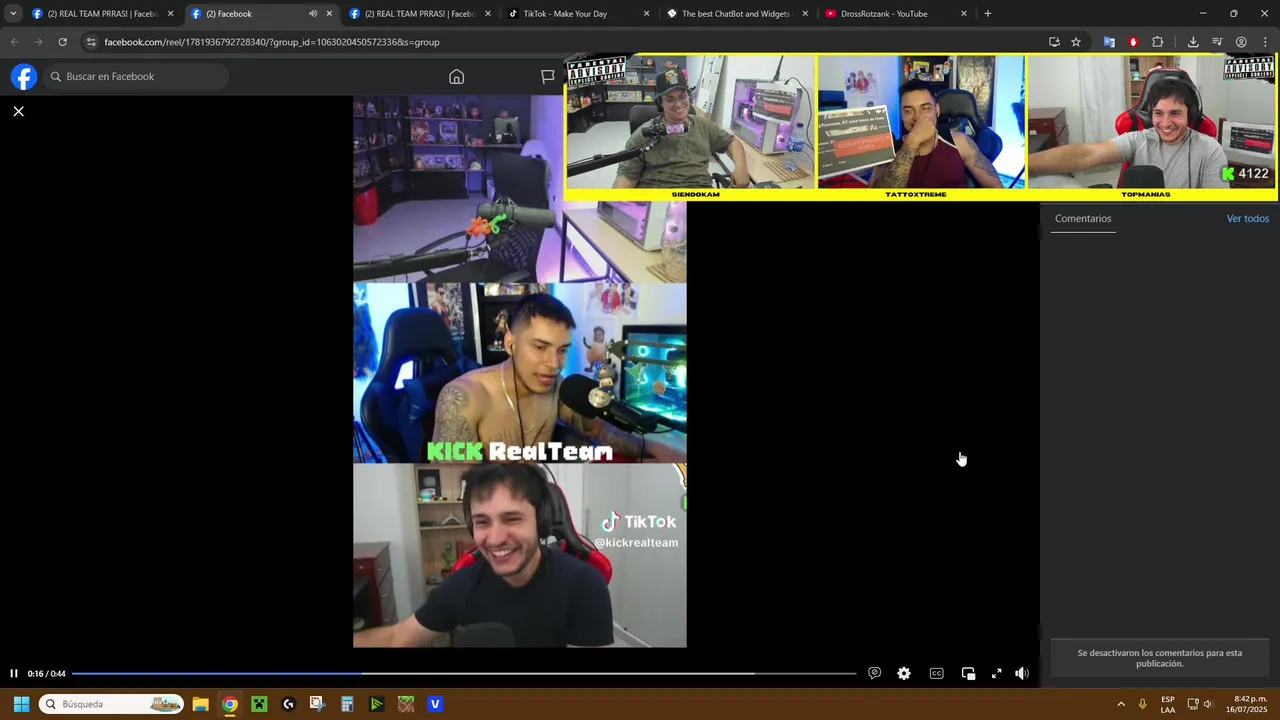Expand video to fullscreen
Image resolution: width=1280 pixels, height=720 pixels.
coord(996,674)
